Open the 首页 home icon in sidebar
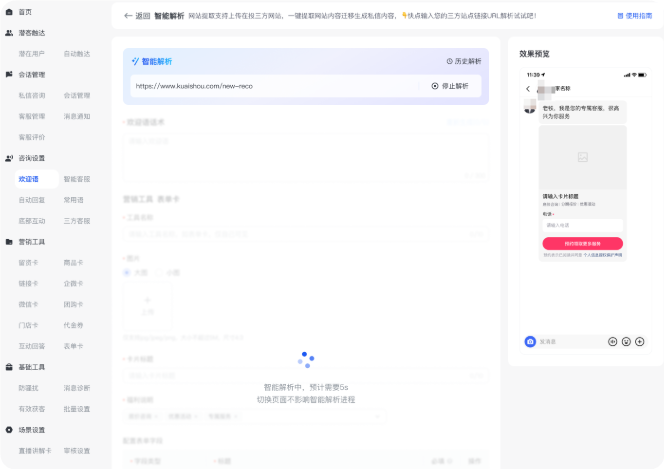This screenshot has height=469, width=664. tap(9, 12)
